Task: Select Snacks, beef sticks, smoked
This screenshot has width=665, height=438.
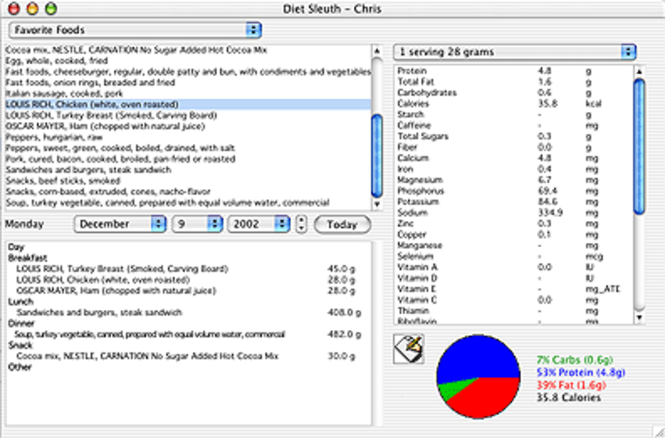Action: coord(187,181)
